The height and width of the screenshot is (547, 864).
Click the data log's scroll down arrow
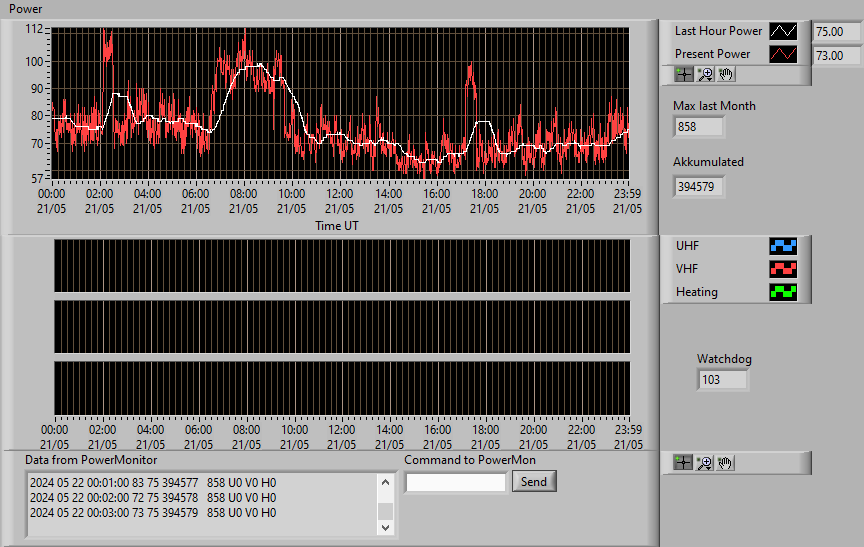[x=386, y=527]
